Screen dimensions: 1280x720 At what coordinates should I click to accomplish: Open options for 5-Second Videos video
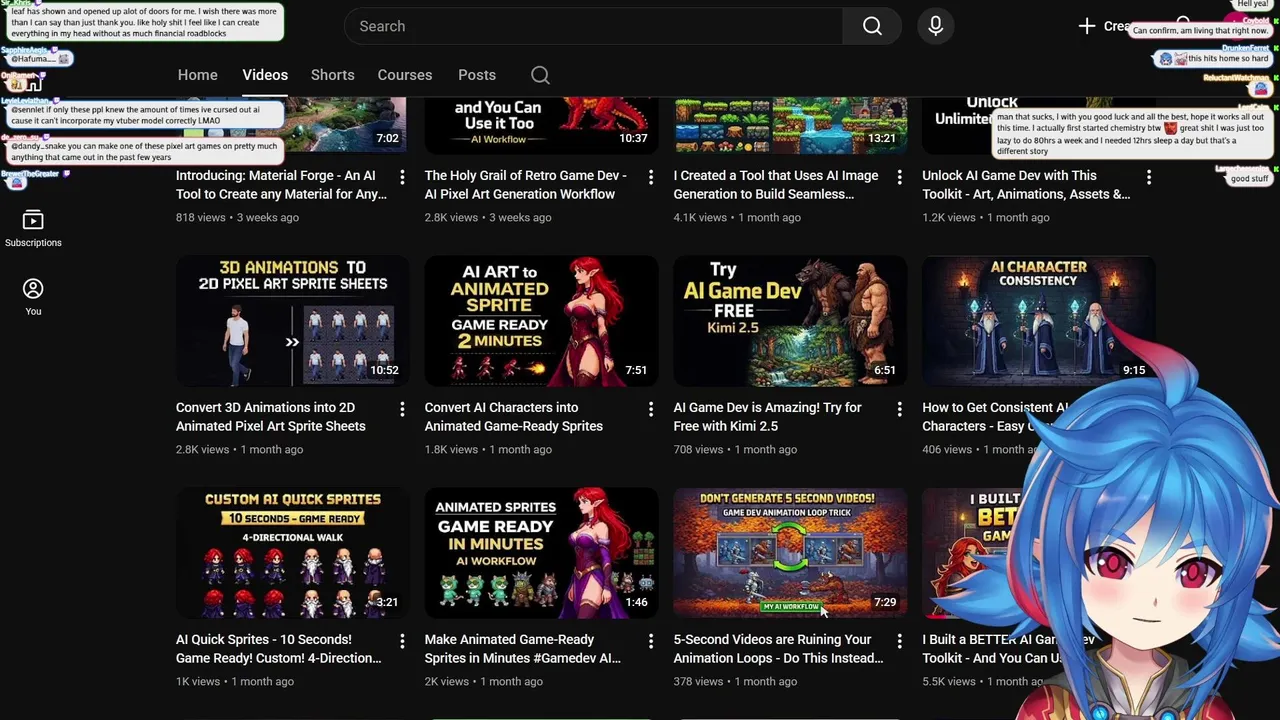tap(899, 641)
